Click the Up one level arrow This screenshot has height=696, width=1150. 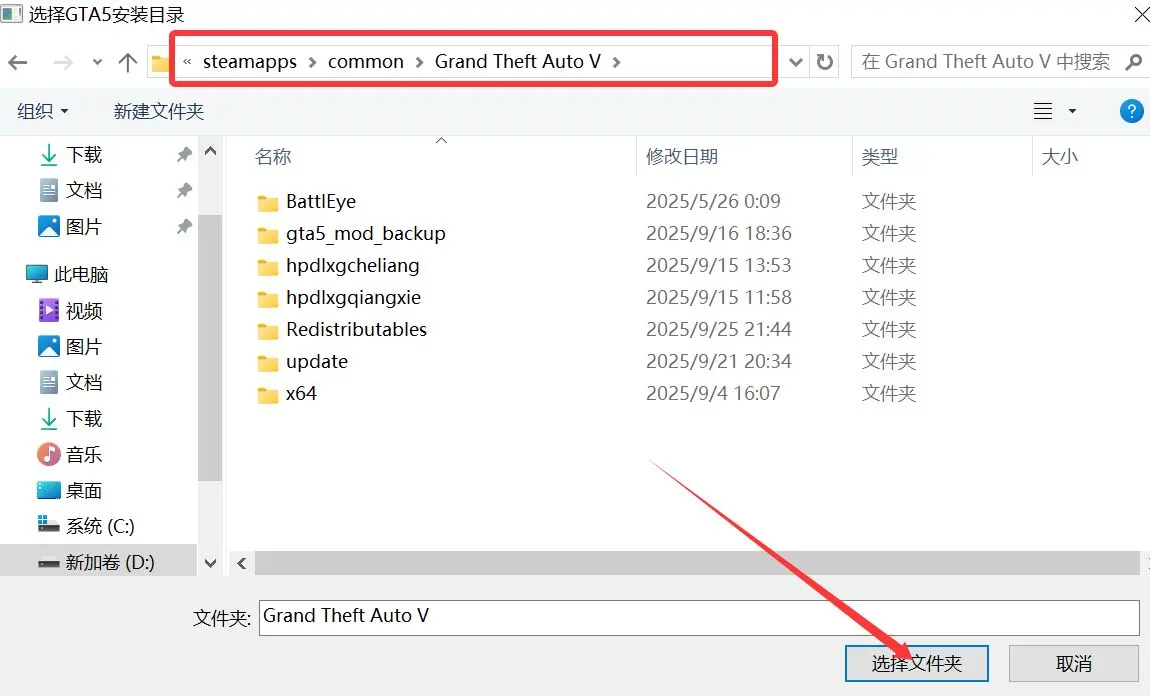point(128,62)
